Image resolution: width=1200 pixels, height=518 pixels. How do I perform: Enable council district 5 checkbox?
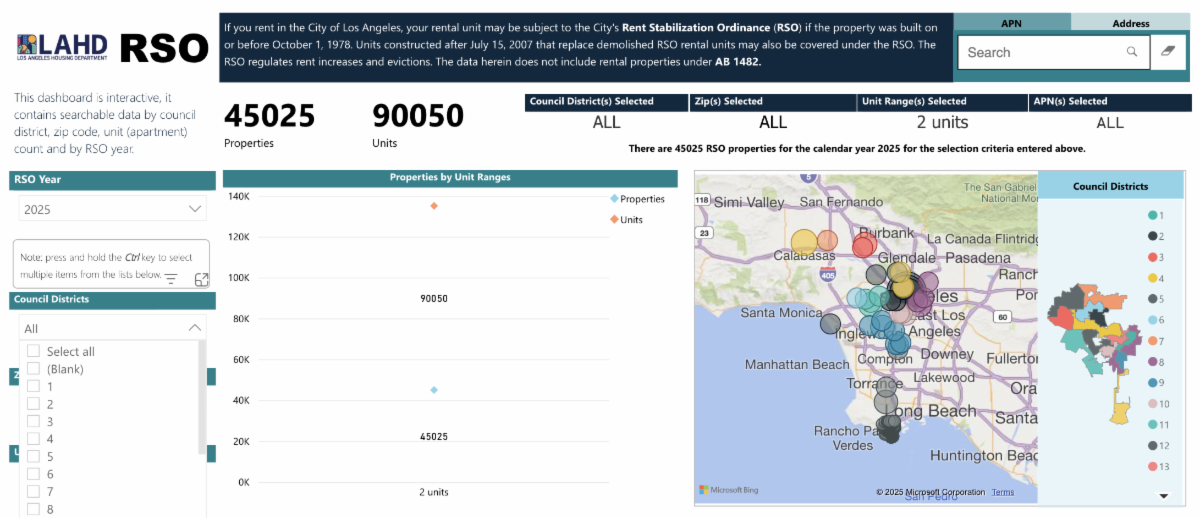34,456
